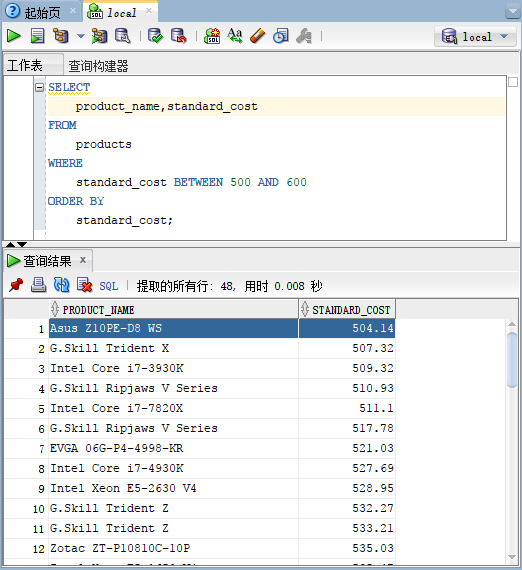The height and width of the screenshot is (570, 522).
Task: Open tab list dropdown at top right
Action: pos(513,12)
